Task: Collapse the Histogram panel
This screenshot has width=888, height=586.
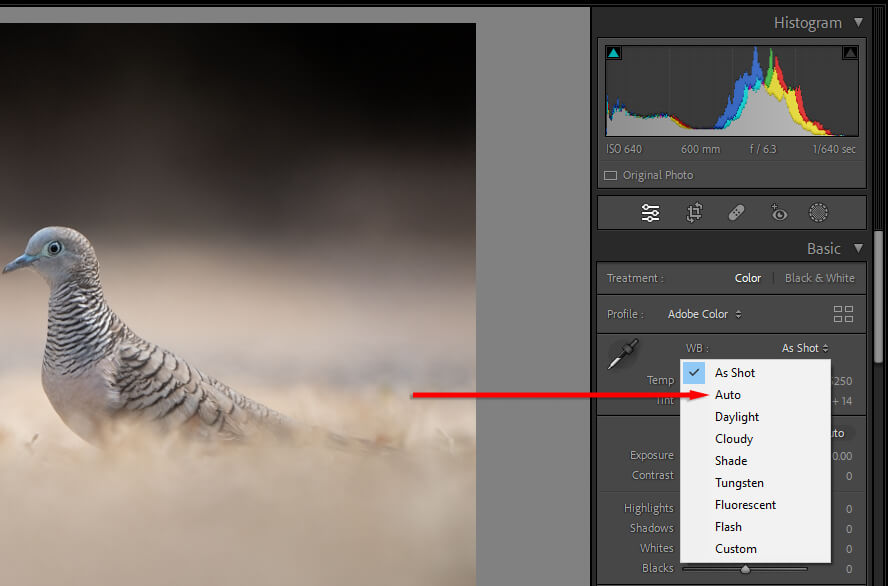Action: click(x=858, y=23)
